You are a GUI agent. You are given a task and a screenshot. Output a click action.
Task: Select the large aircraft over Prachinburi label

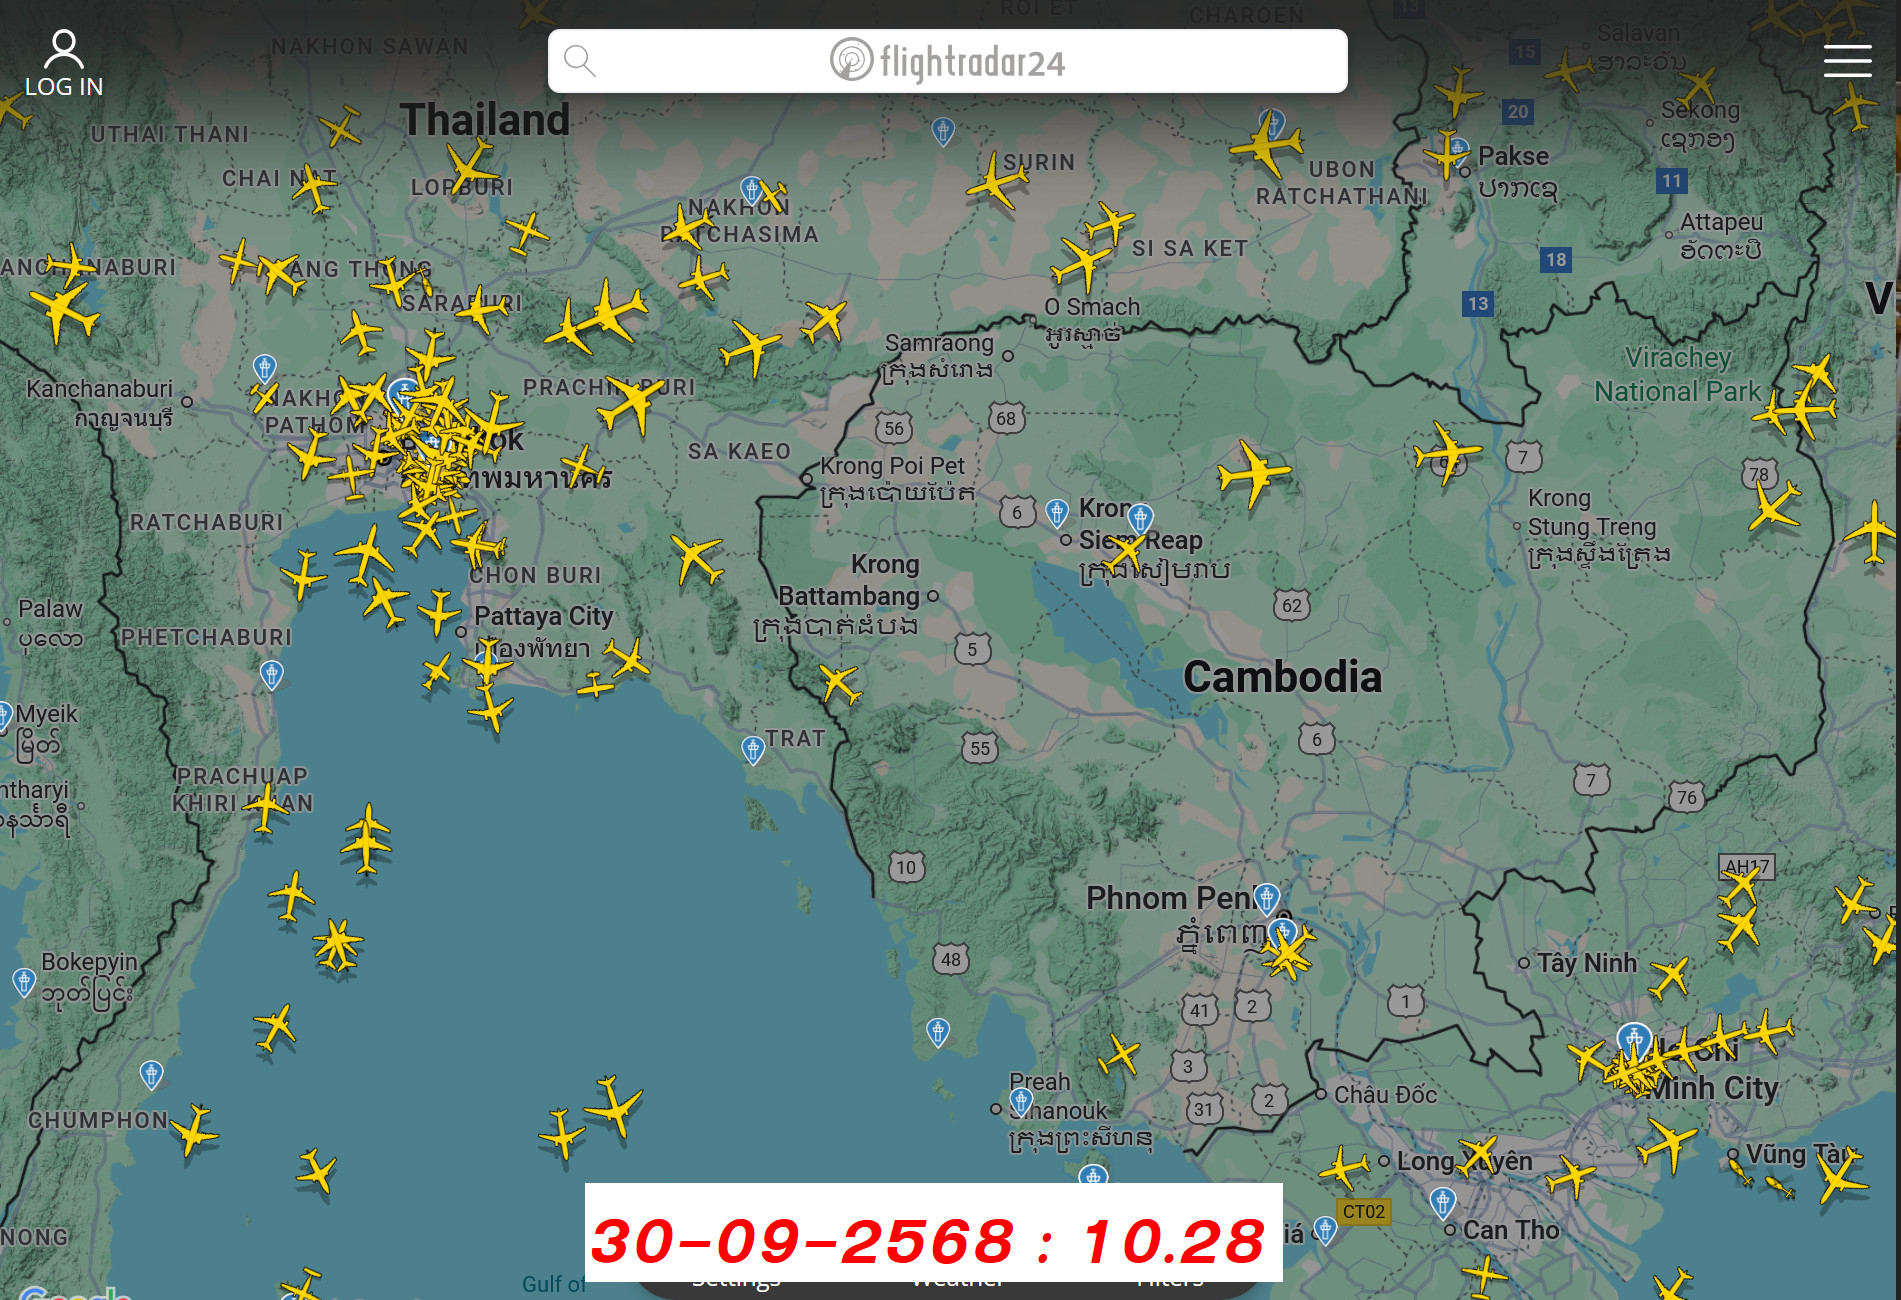click(631, 403)
